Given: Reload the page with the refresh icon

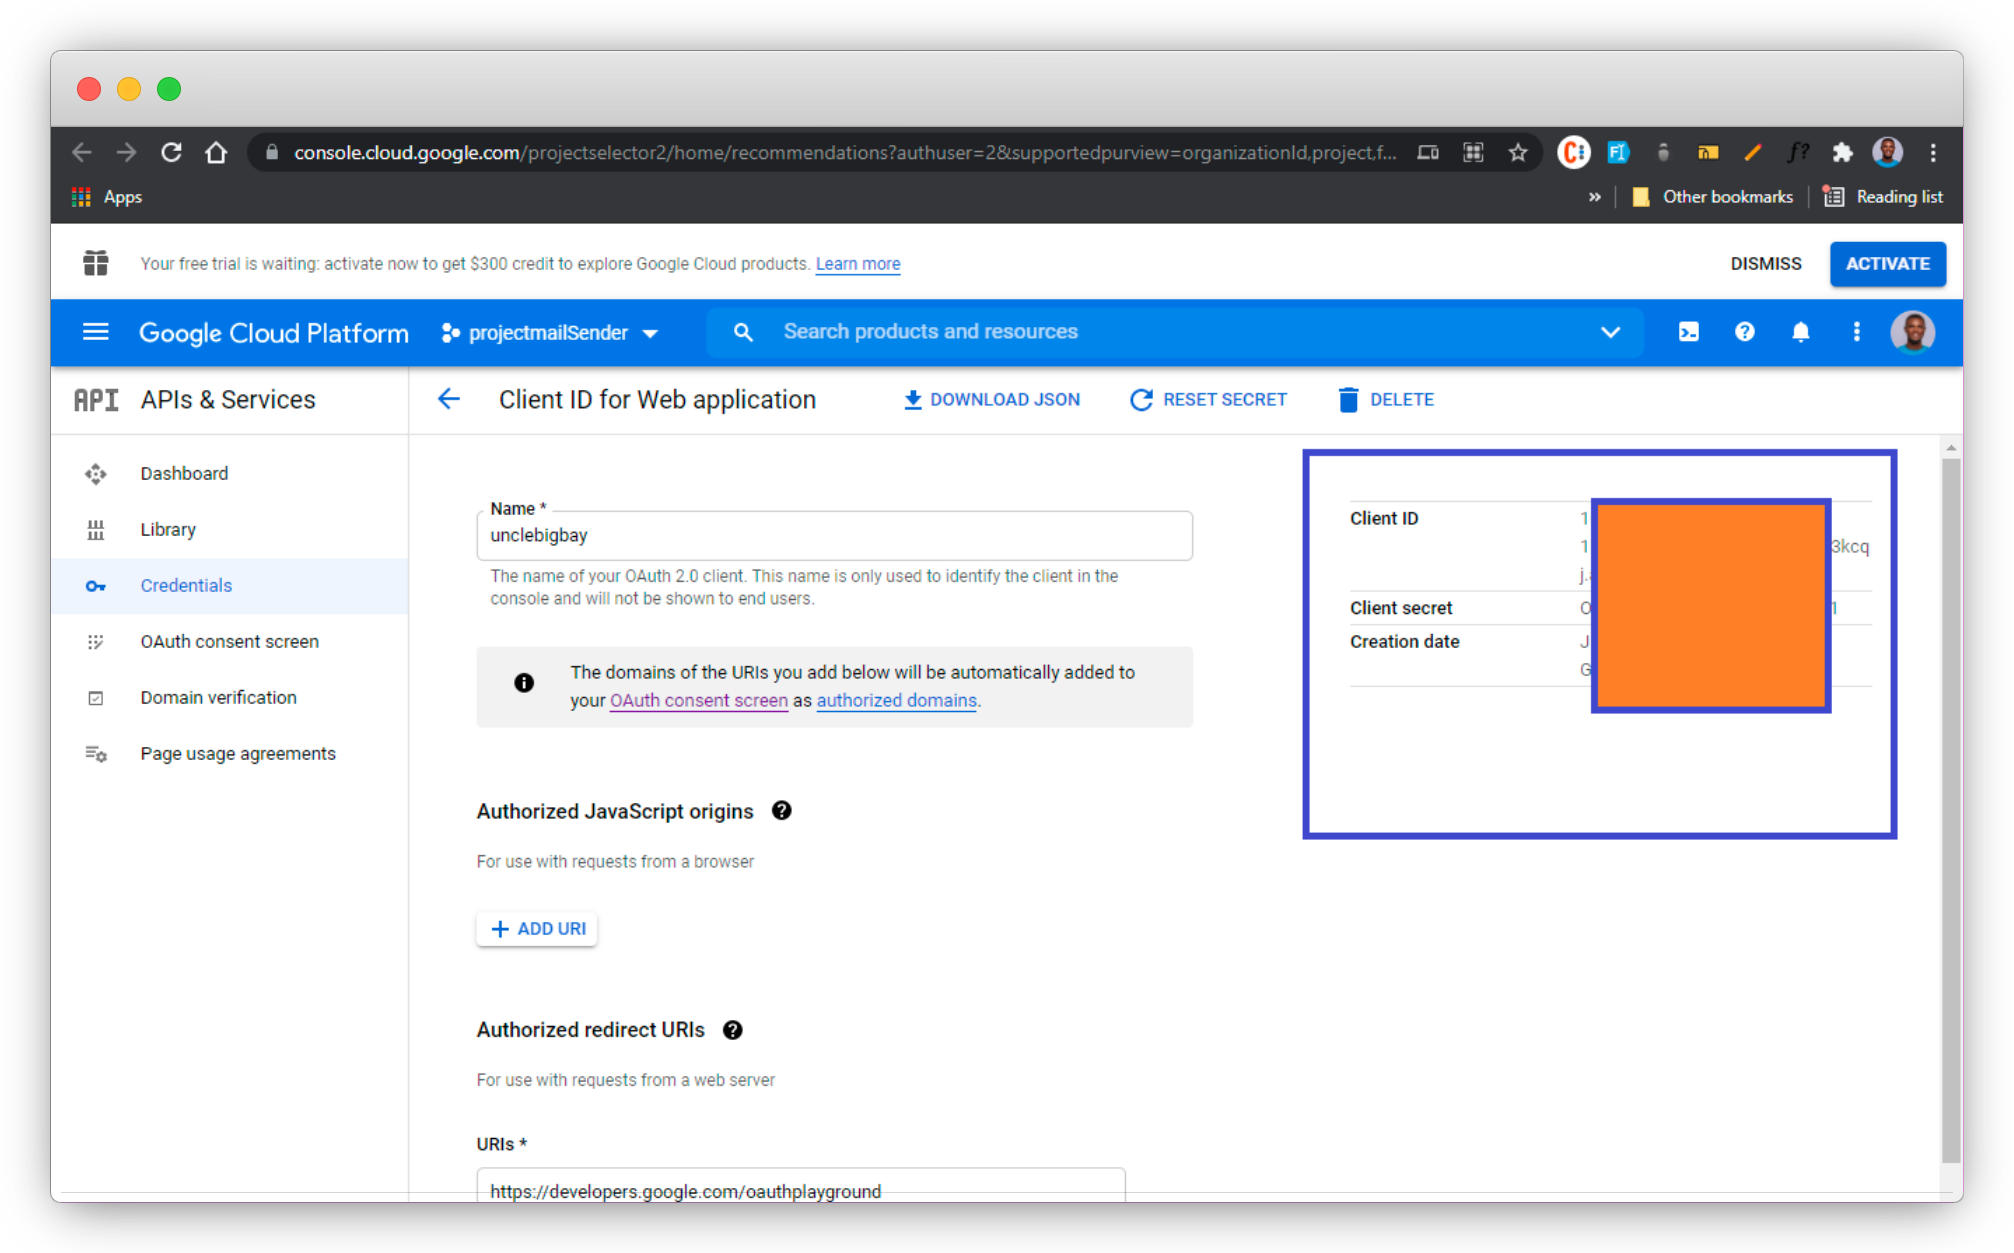Looking at the screenshot, I should [x=171, y=152].
